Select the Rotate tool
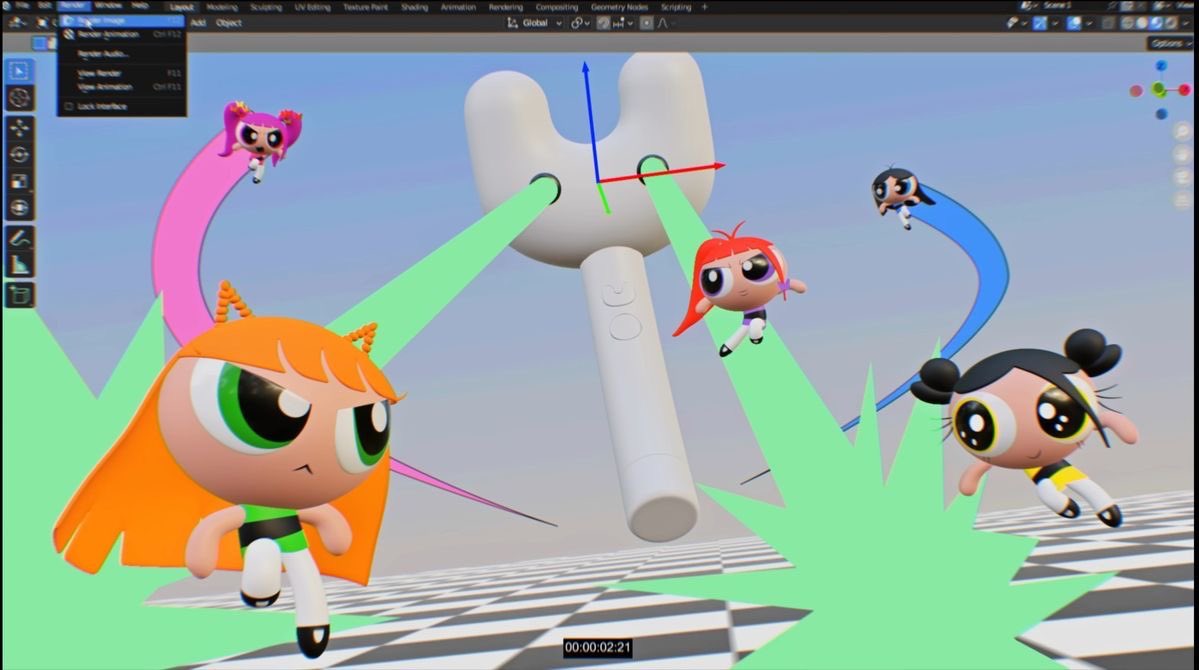The height and width of the screenshot is (670, 1199). click(19, 154)
